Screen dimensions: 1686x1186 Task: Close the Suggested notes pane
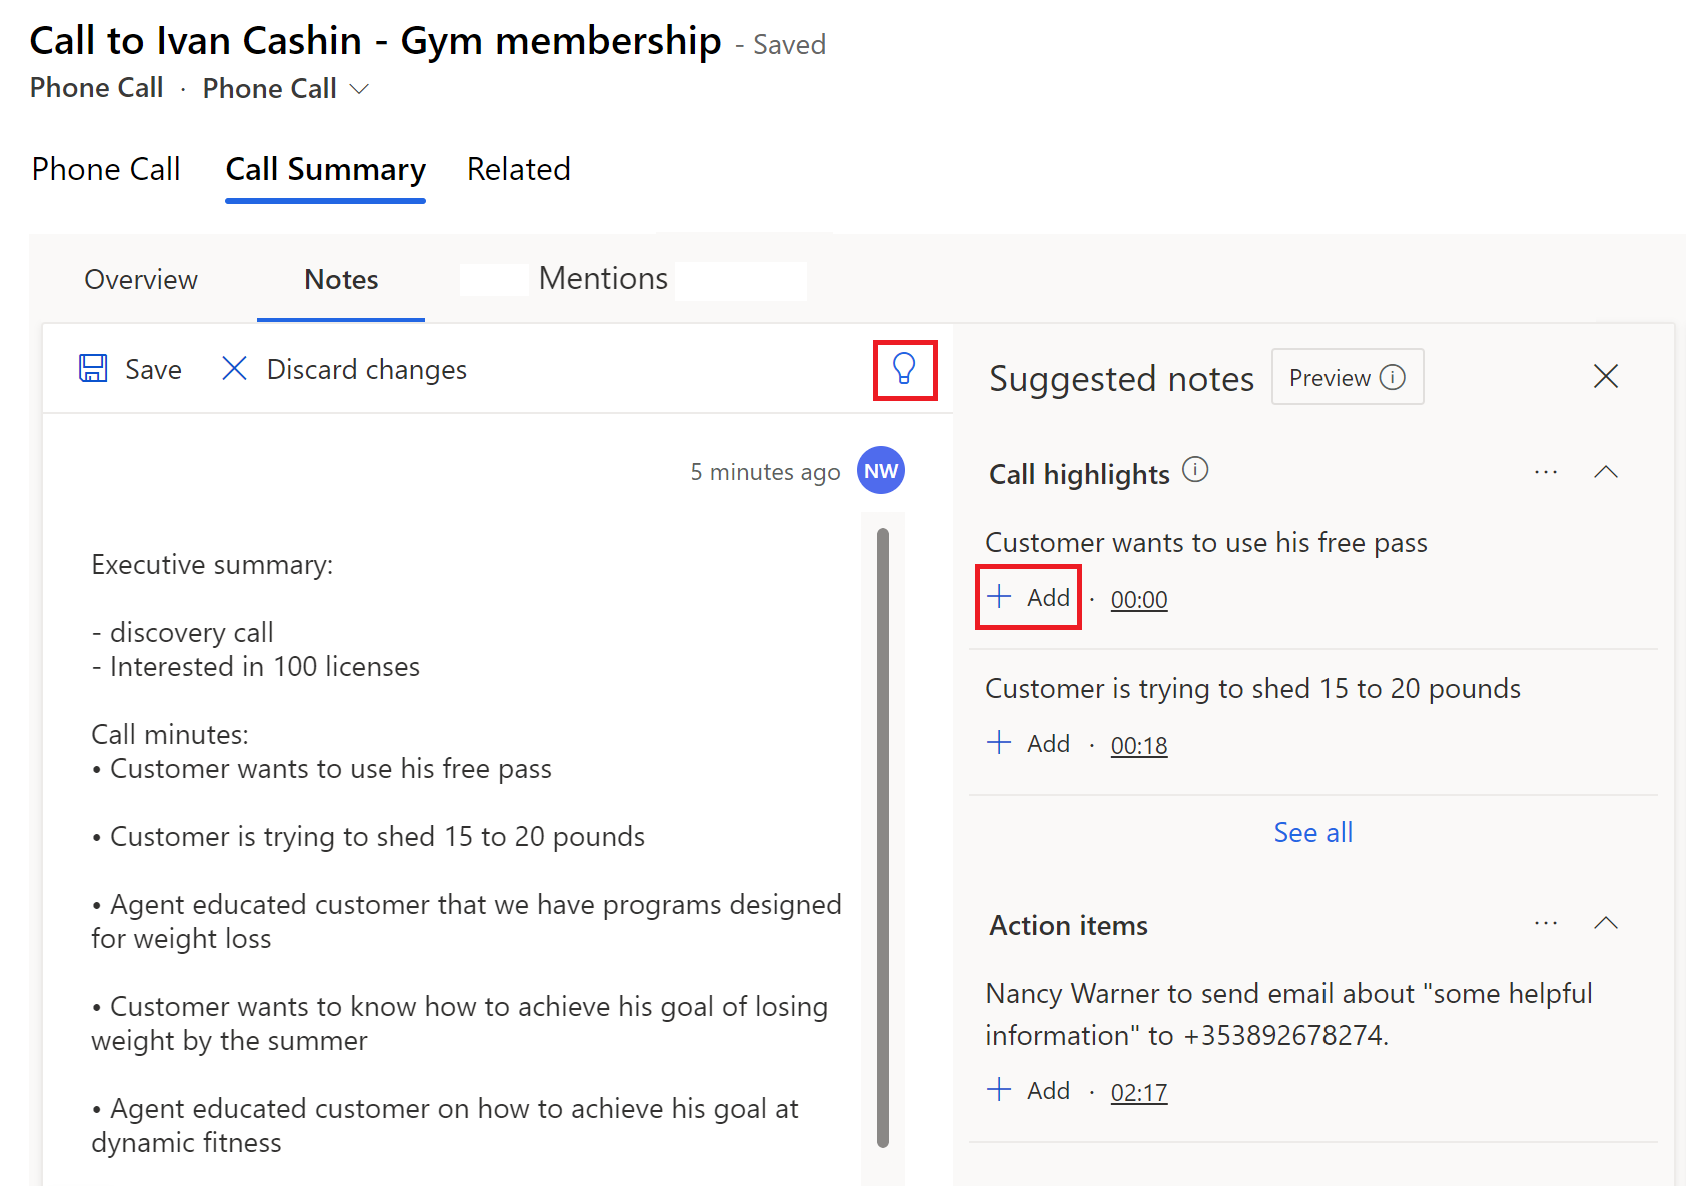click(x=1605, y=376)
